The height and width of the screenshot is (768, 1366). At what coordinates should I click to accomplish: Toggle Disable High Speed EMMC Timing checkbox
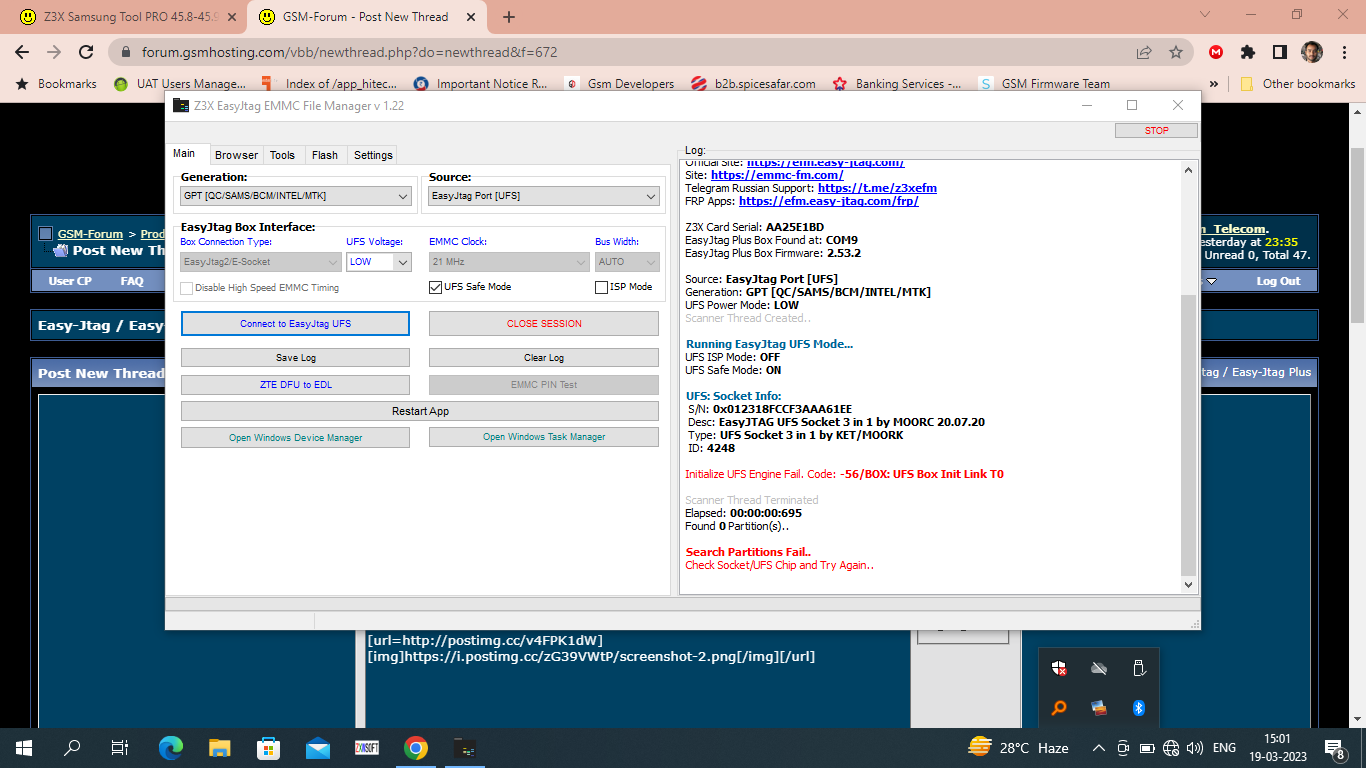[x=186, y=288]
